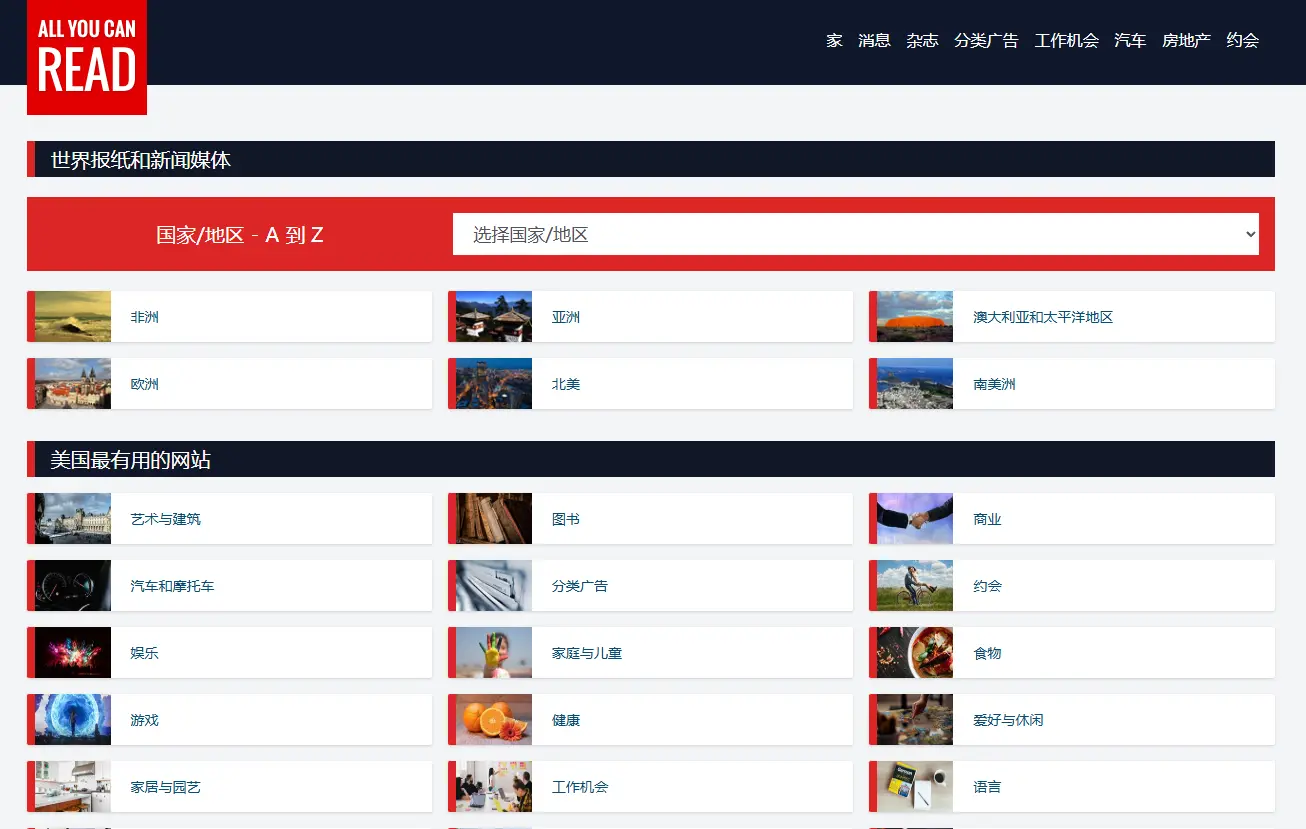Go to 杂志 in the top navigation
Viewport: 1306px width, 829px height.
tap(922, 41)
